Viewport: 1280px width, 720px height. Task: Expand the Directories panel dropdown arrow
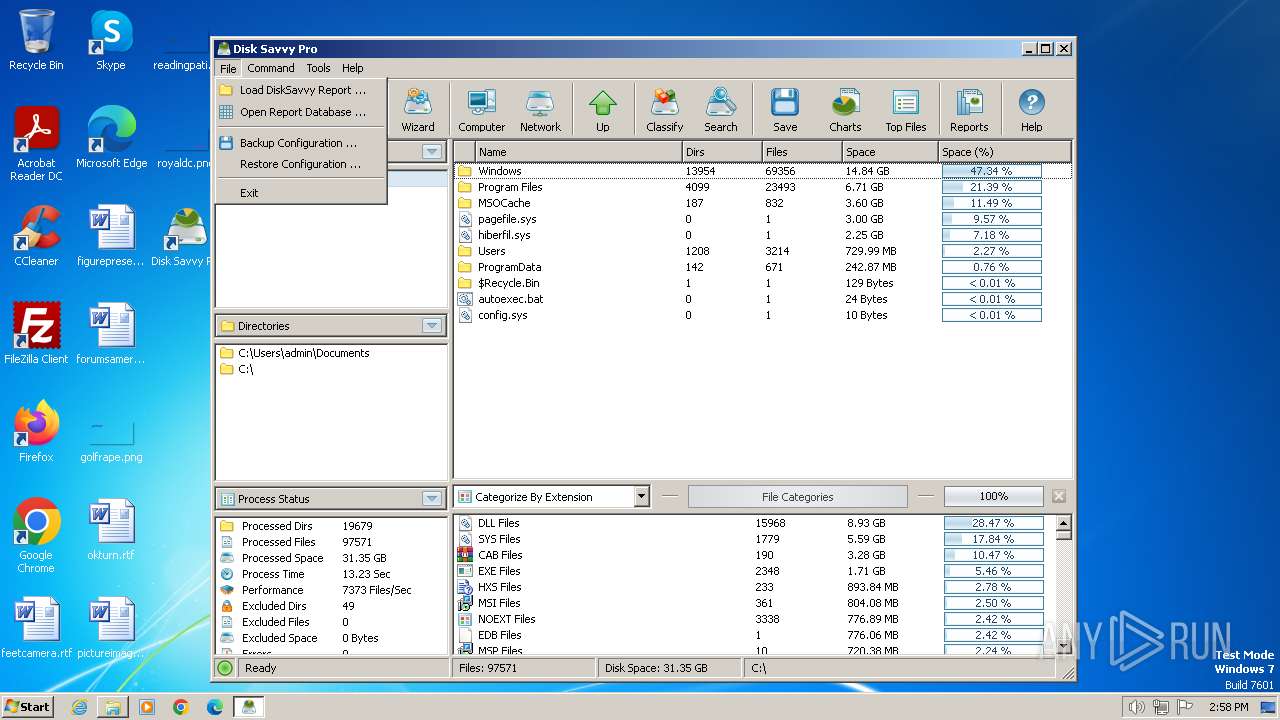[432, 326]
